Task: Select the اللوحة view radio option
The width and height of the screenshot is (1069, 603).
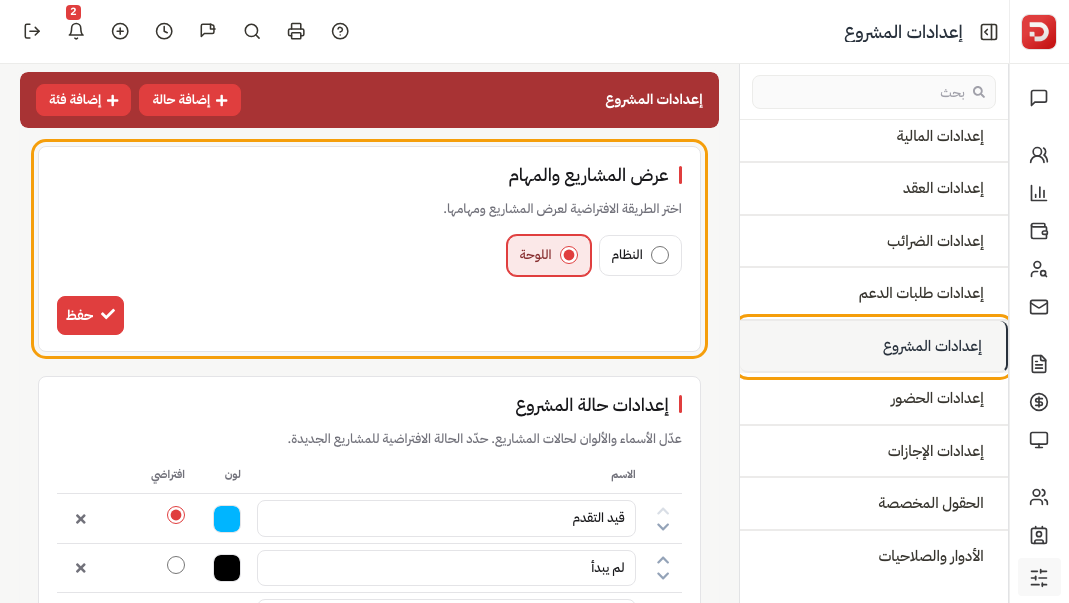Action: (x=549, y=255)
